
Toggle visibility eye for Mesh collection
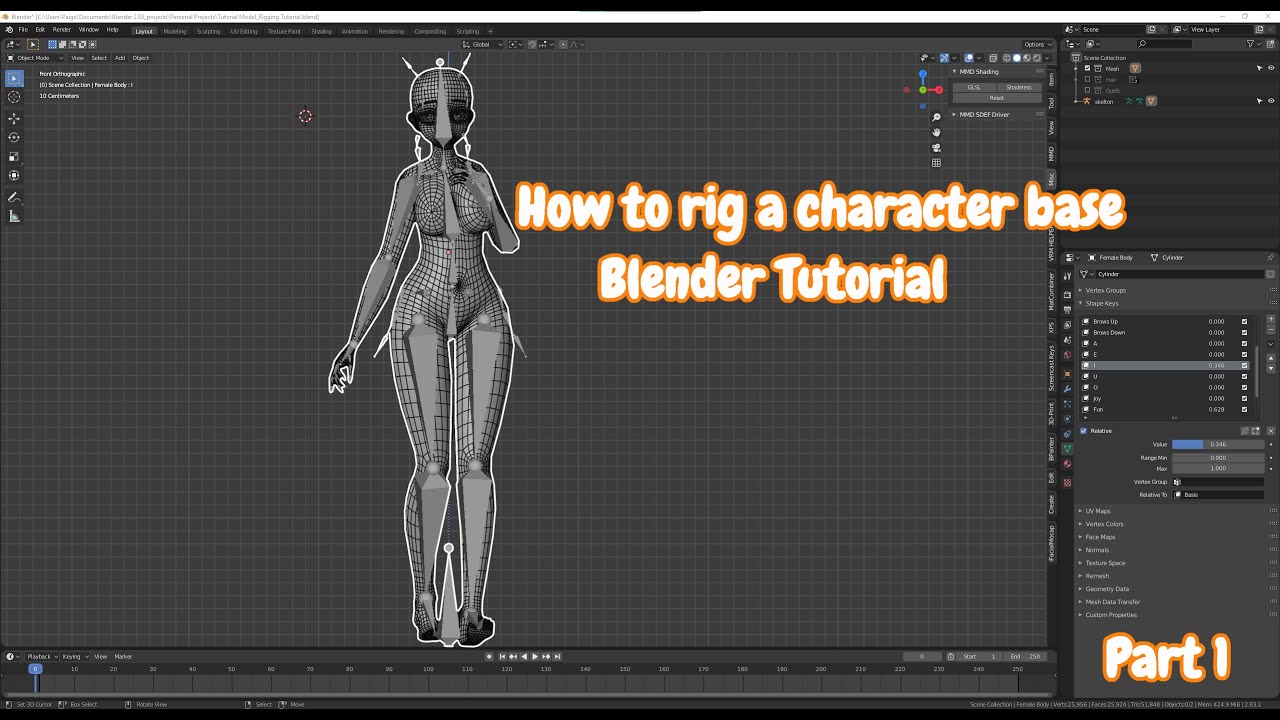[x=1271, y=68]
